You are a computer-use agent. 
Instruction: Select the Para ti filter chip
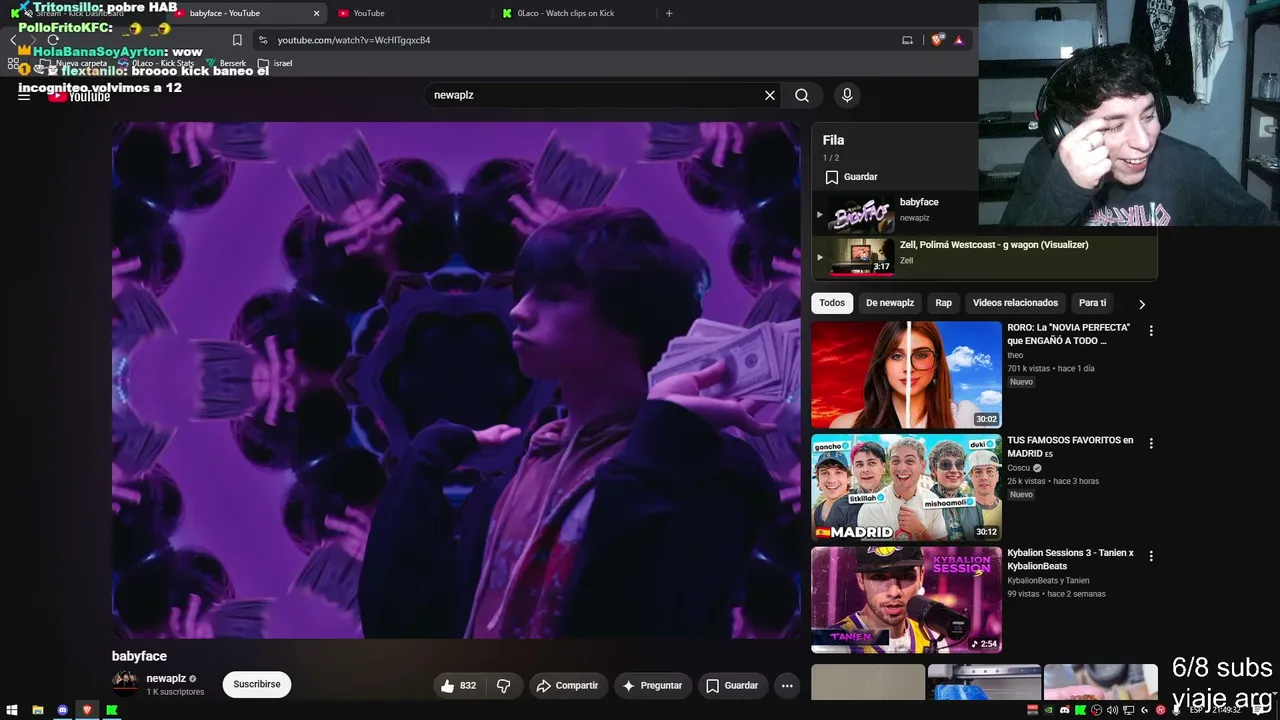pyautogui.click(x=1093, y=303)
